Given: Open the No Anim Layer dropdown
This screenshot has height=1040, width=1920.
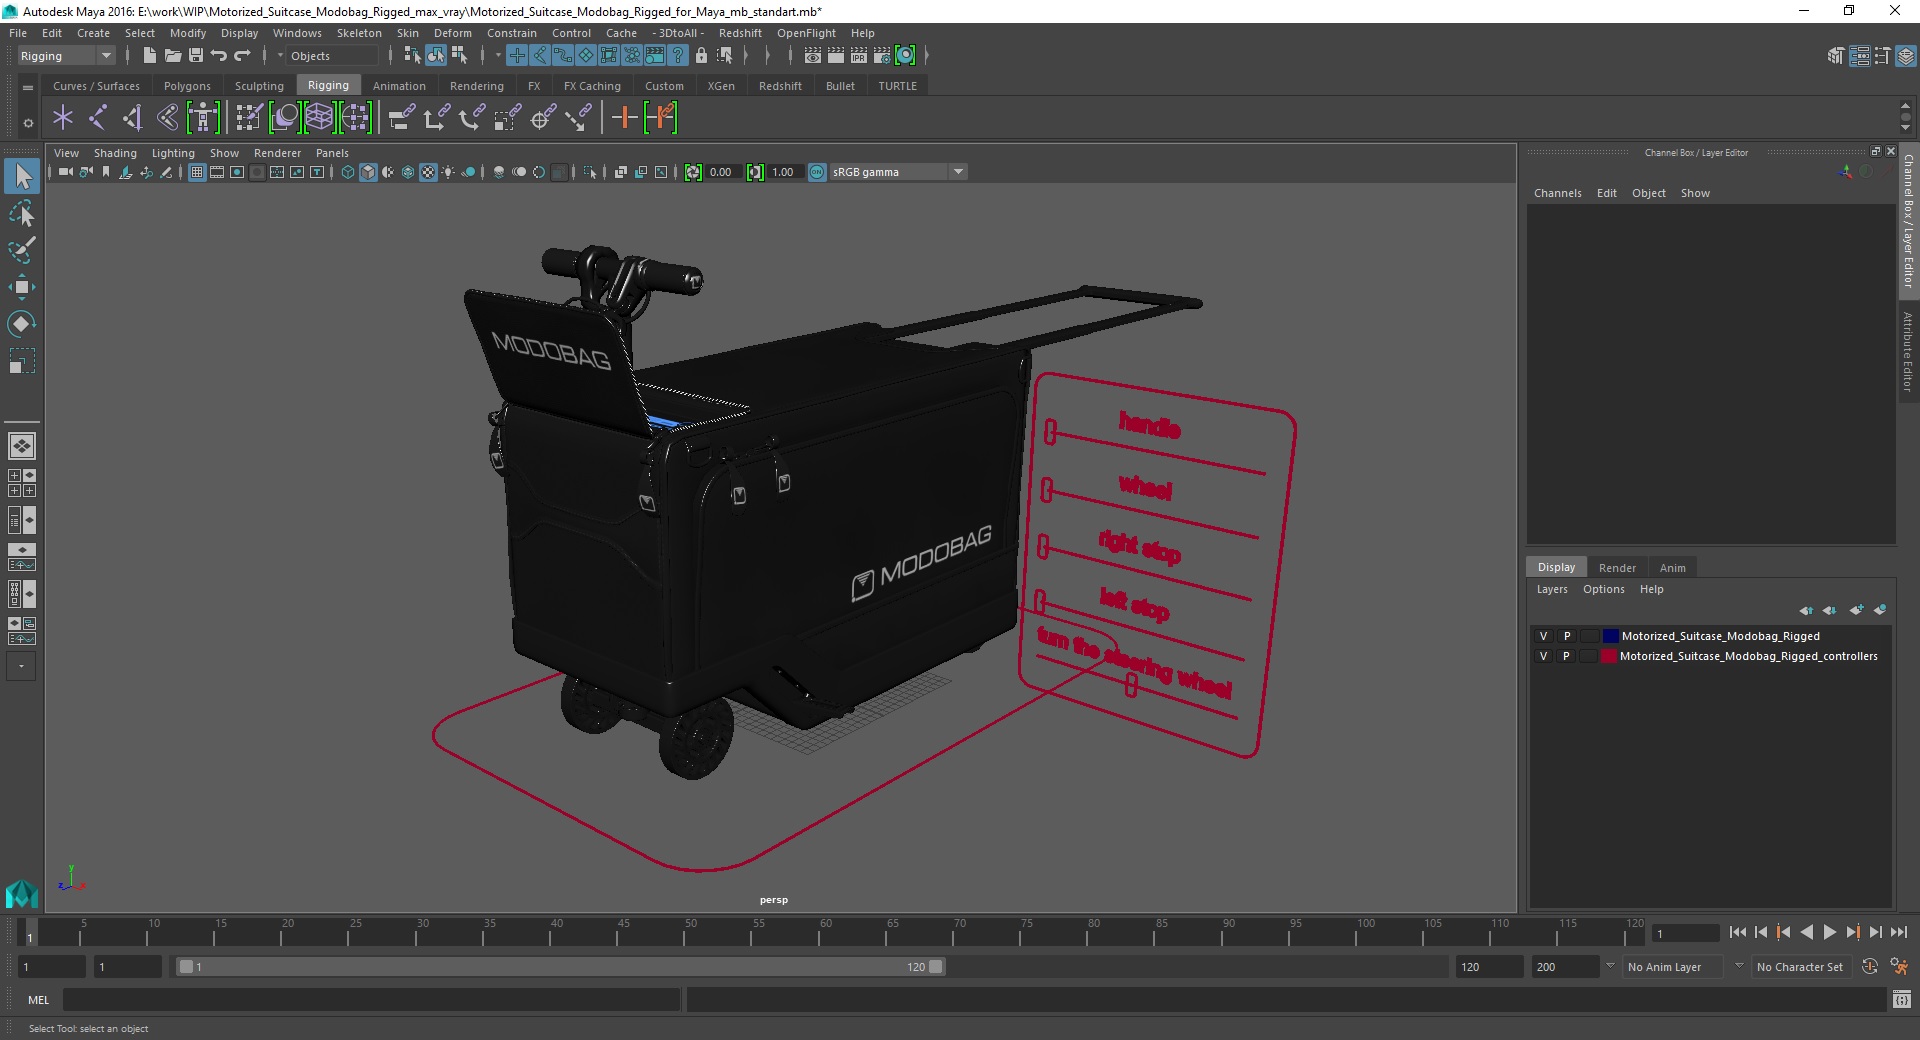Looking at the screenshot, I should pyautogui.click(x=1674, y=967).
